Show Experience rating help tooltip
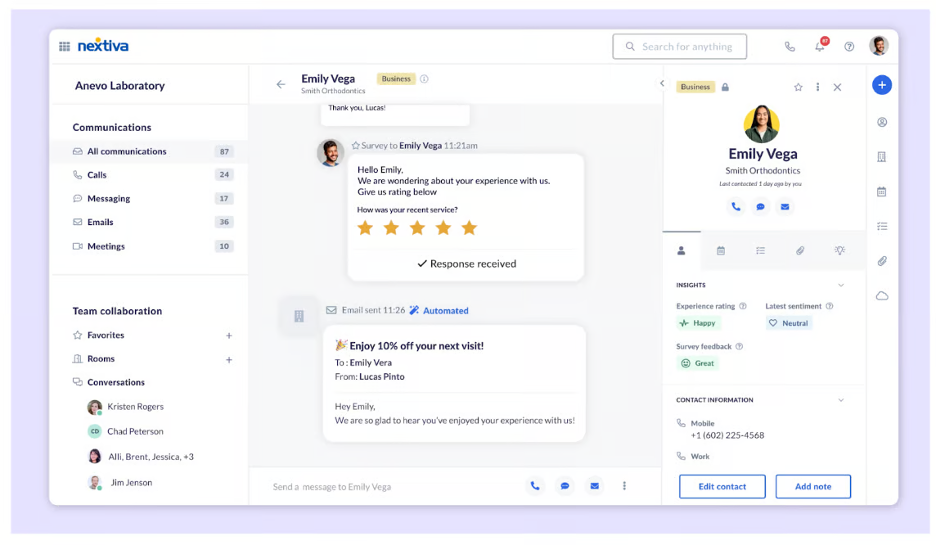The height and width of the screenshot is (546, 936). [x=743, y=306]
